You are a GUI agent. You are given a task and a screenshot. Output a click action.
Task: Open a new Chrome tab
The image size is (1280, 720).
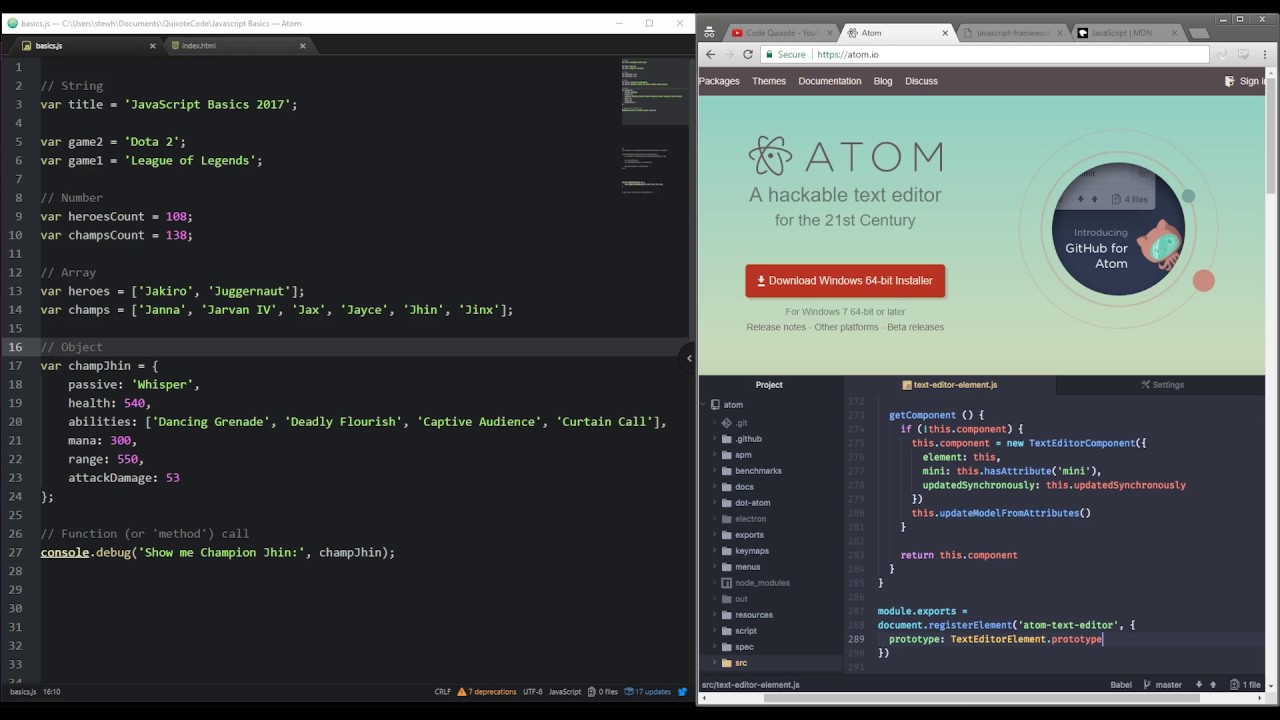pos(1199,33)
